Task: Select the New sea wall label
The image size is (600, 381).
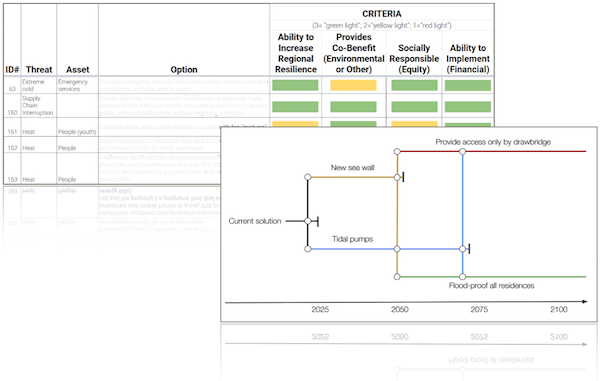Action: 352,168
